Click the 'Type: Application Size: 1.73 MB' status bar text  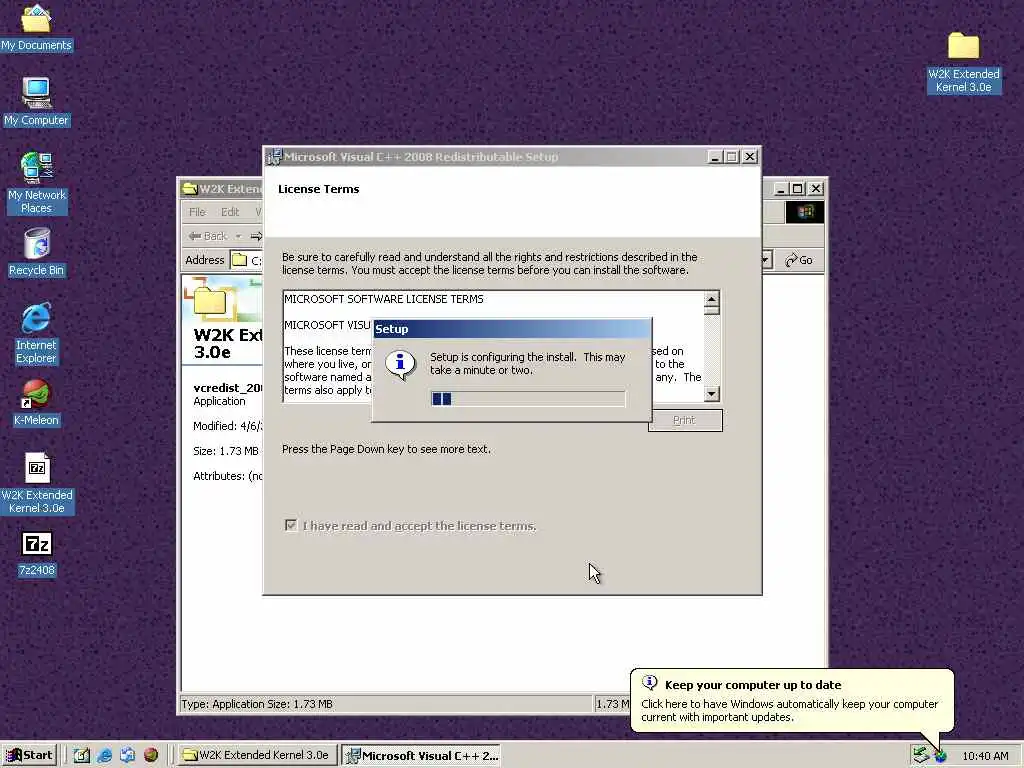pyautogui.click(x=257, y=704)
